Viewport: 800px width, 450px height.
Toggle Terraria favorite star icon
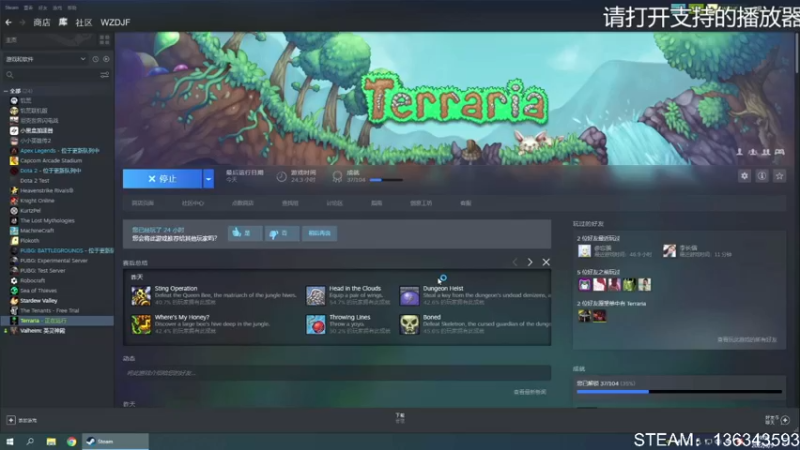(779, 176)
